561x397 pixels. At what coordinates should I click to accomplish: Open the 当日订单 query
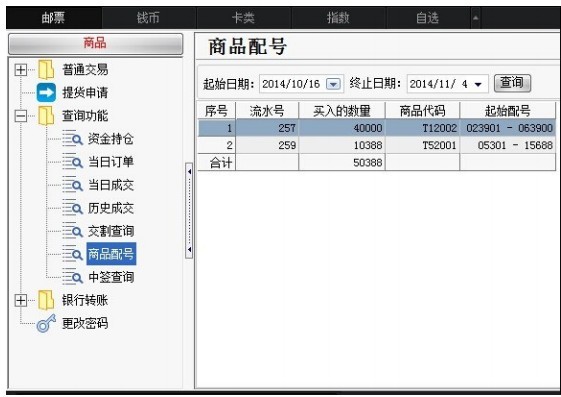point(111,162)
